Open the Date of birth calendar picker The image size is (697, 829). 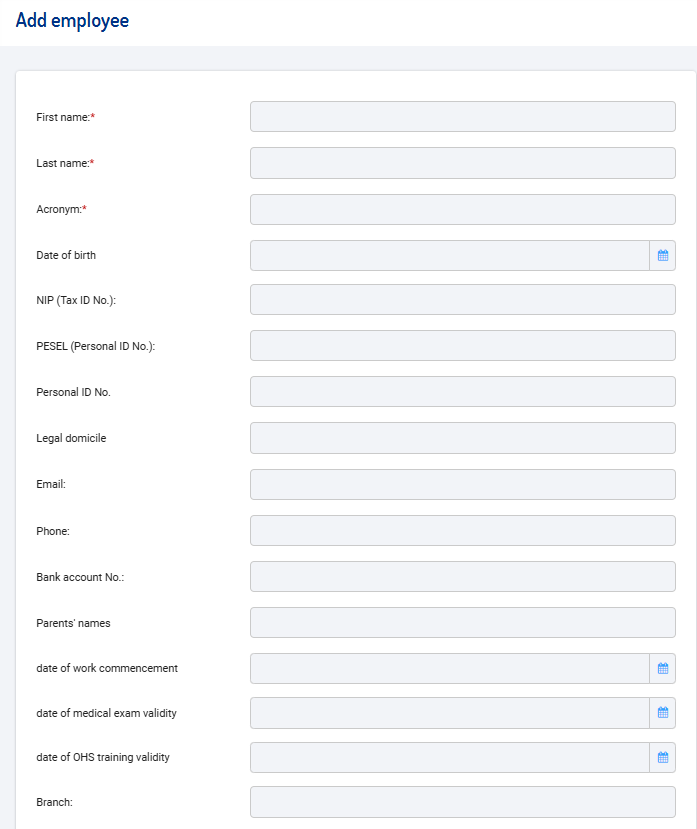663,255
